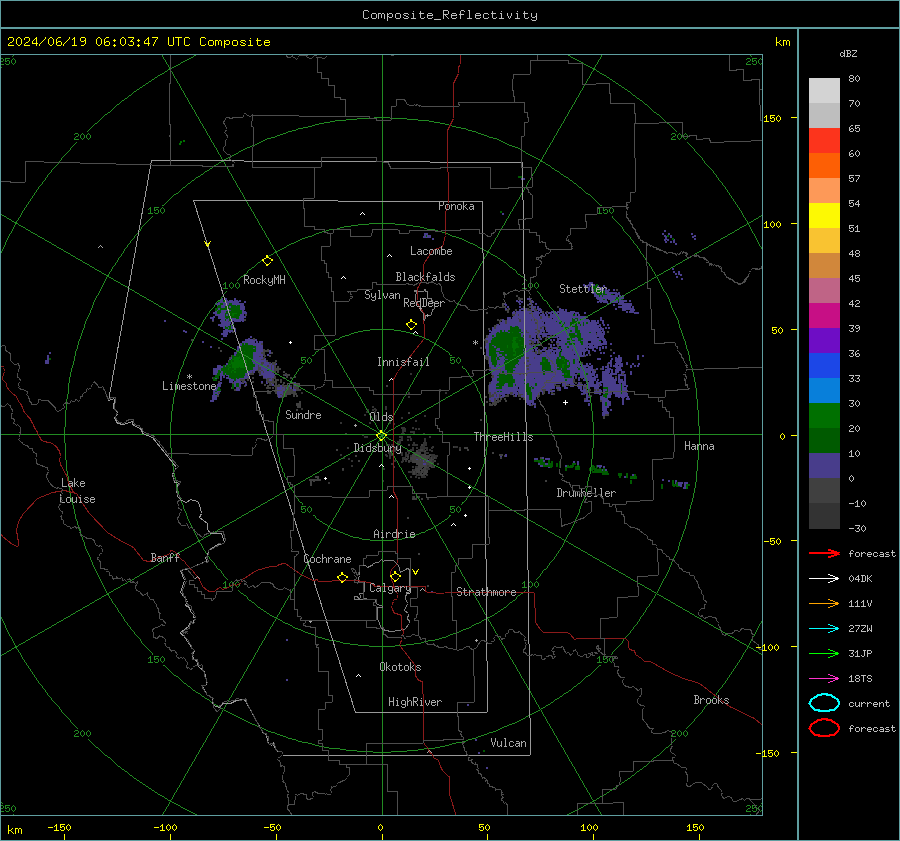Click the green 31JP arrow in legend

coord(824,653)
